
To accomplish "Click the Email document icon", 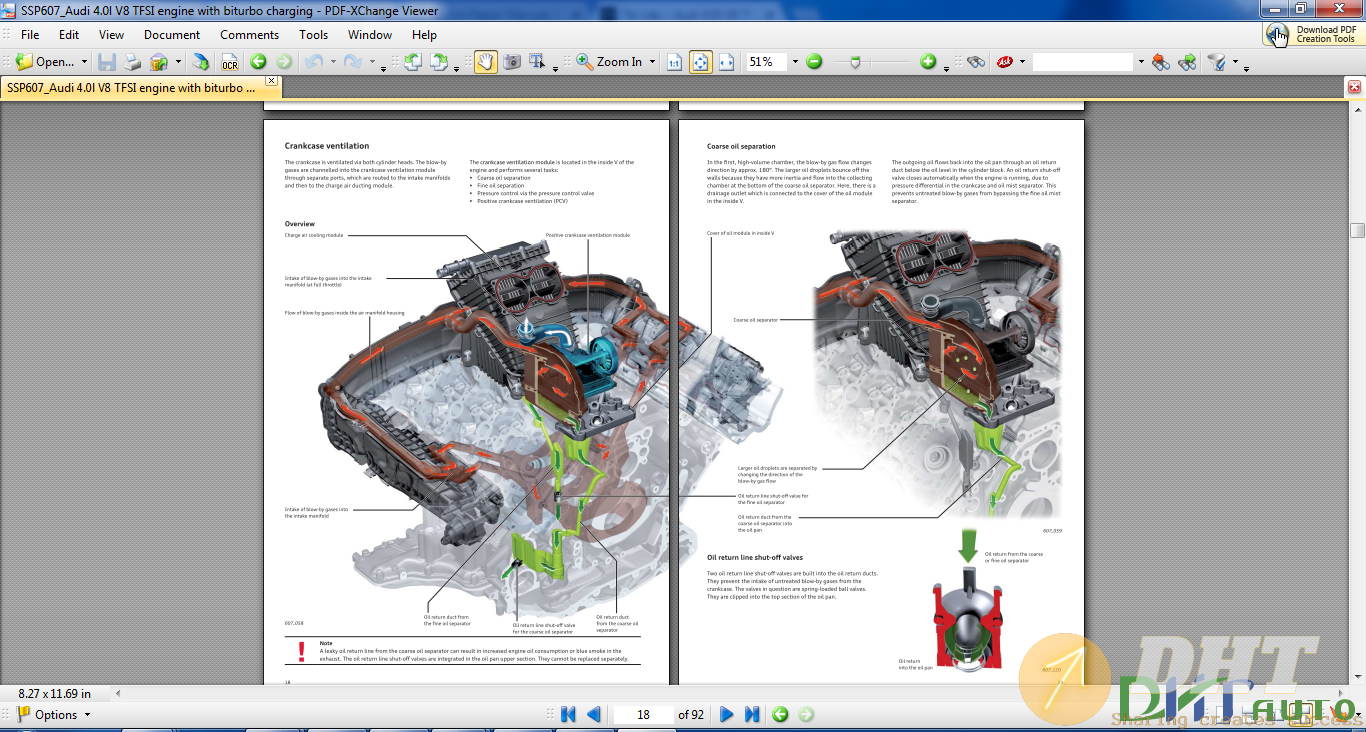I will [x=159, y=62].
